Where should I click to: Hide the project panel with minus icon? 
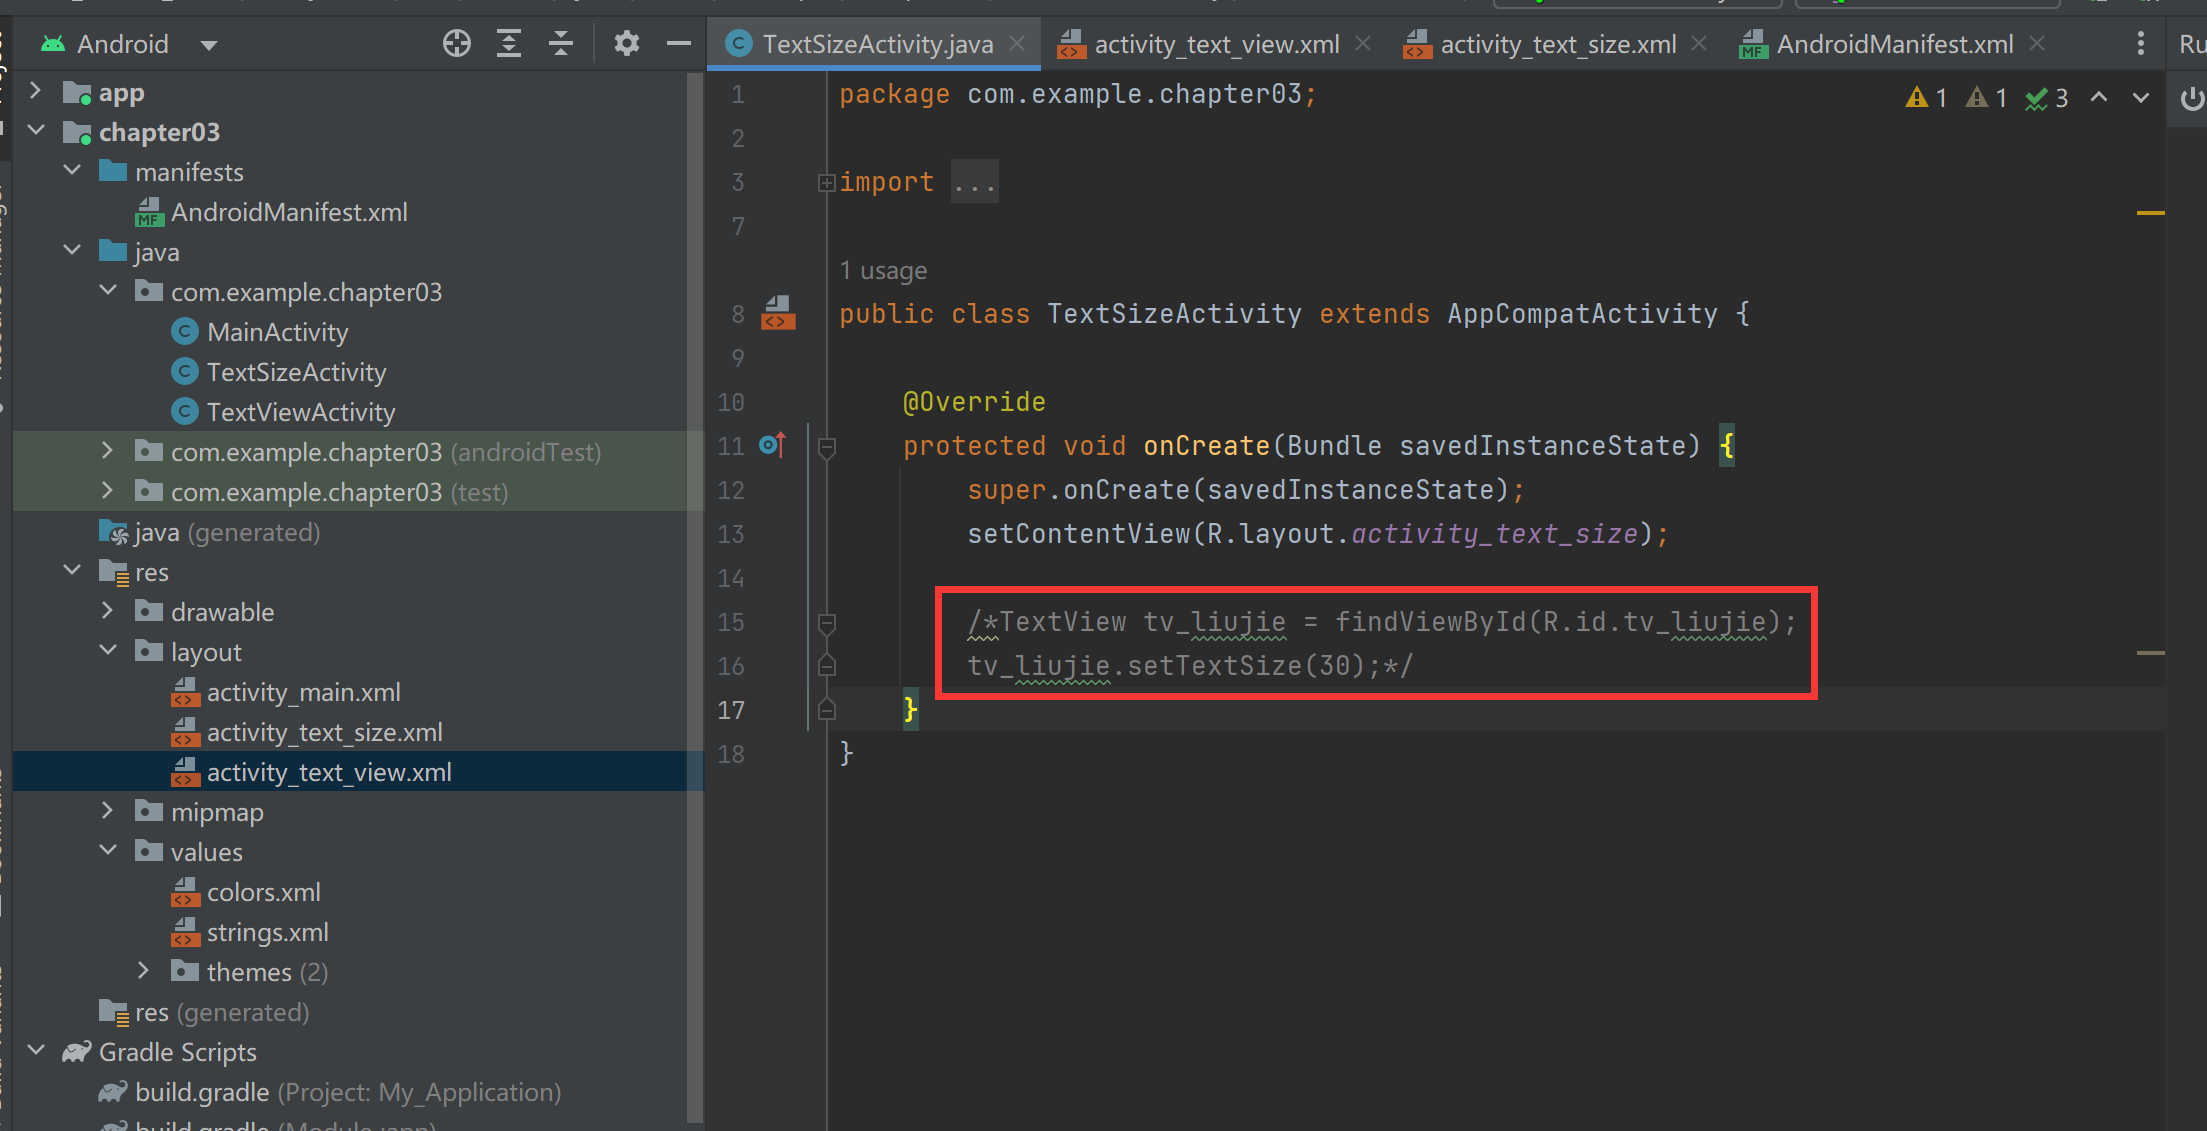click(x=679, y=43)
